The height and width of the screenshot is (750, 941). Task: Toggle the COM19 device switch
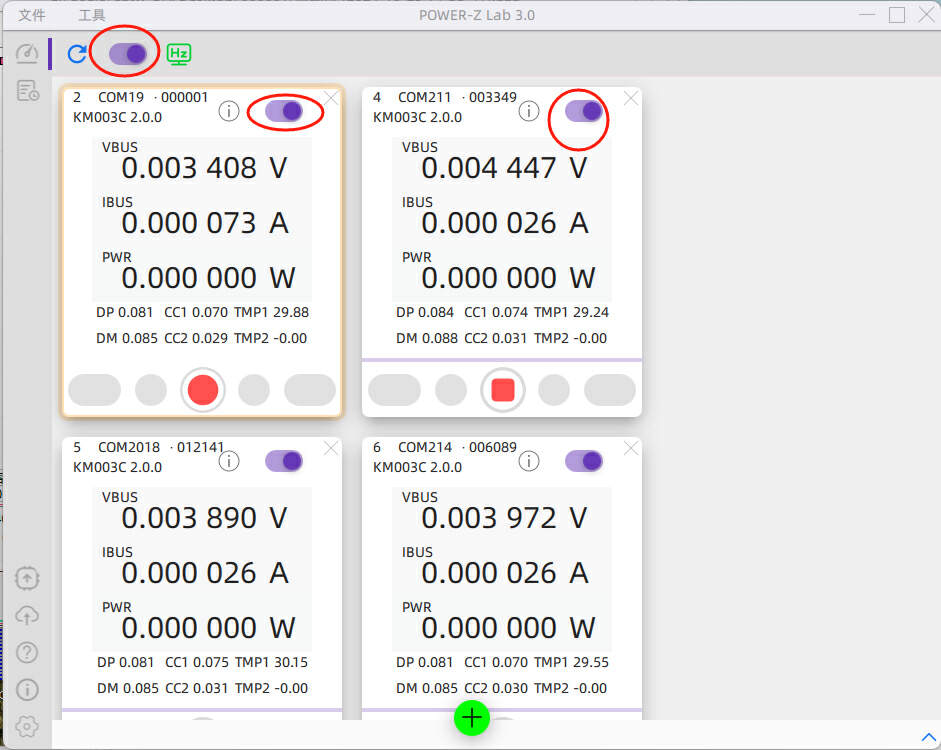[284, 111]
